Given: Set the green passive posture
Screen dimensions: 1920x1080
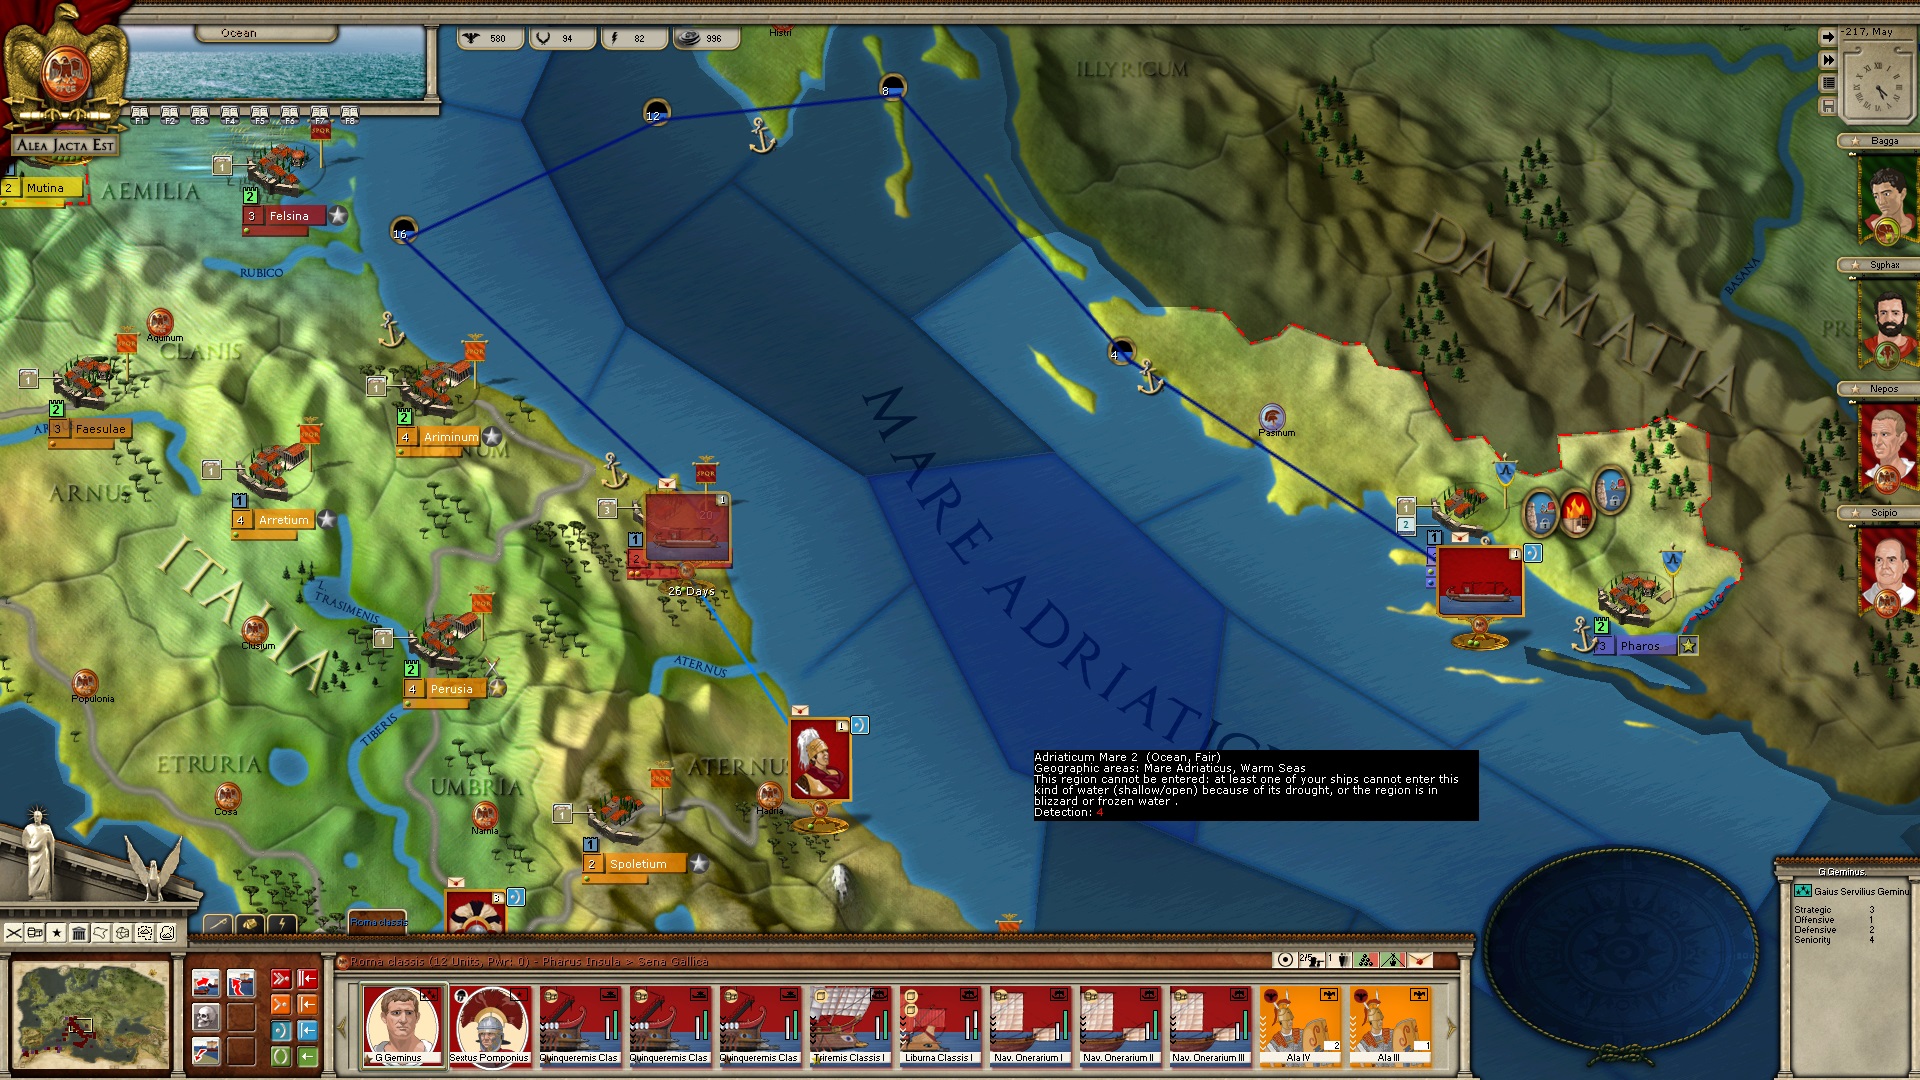Looking at the screenshot, I should click(x=281, y=1056).
